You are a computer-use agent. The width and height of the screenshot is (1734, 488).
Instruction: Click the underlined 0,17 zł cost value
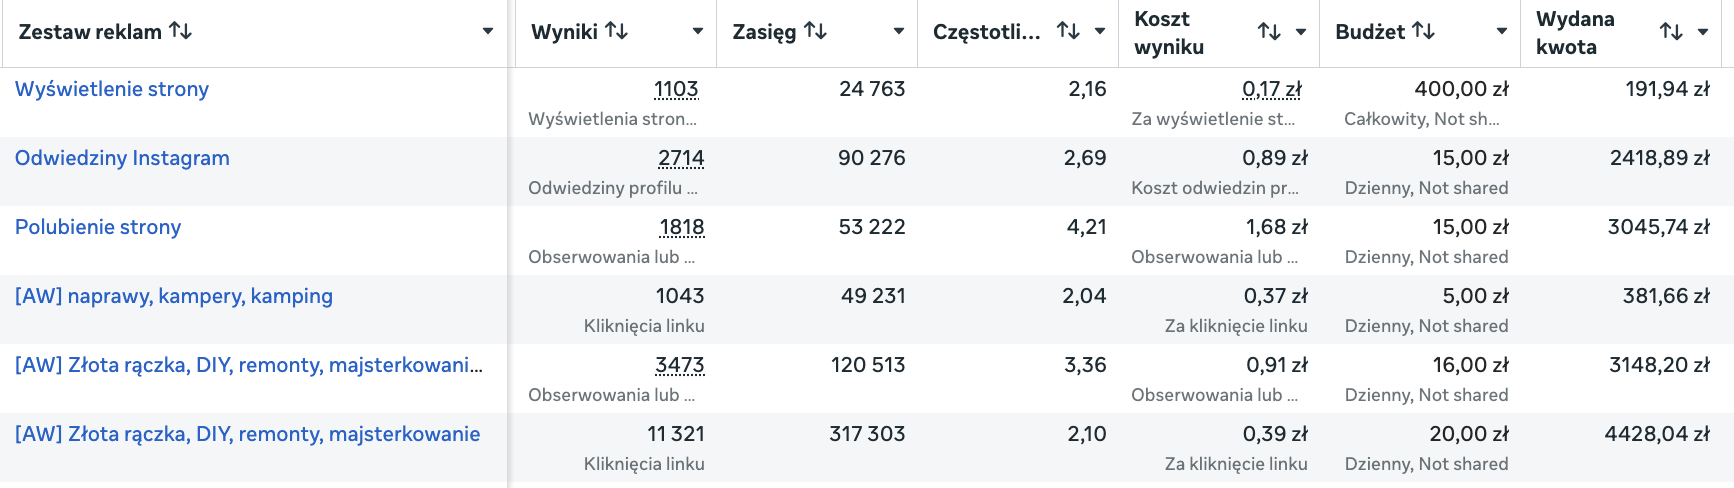coord(1272,89)
